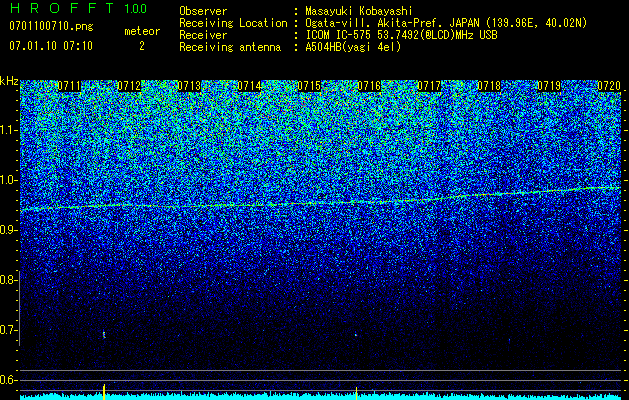Click the 0711 time marker

pyautogui.click(x=69, y=86)
